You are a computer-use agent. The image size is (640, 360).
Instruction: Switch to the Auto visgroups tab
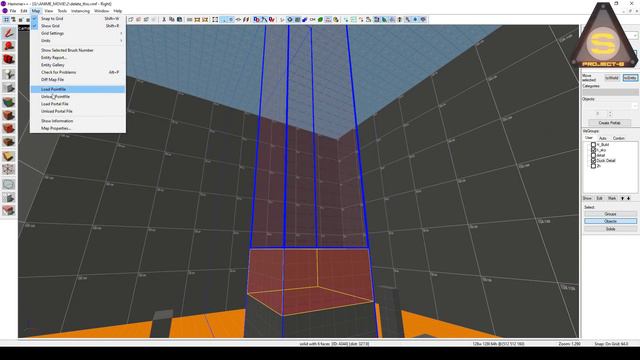[602, 138]
